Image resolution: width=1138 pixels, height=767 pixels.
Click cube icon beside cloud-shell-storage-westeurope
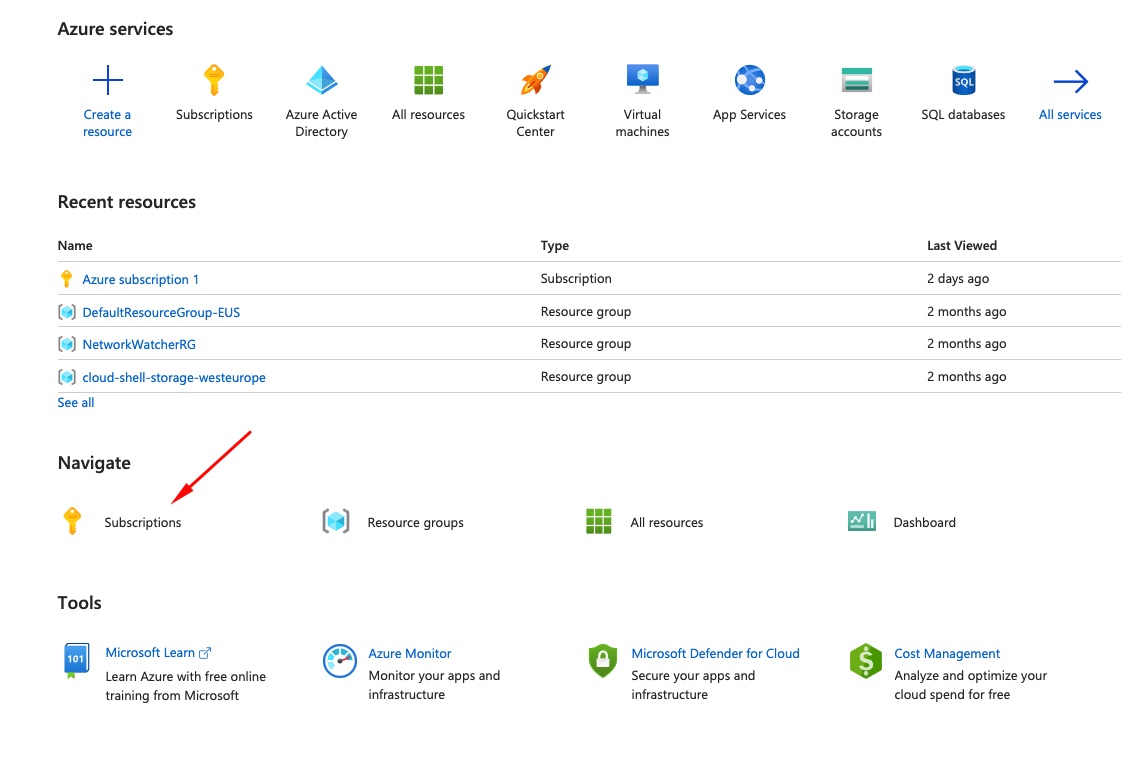coord(67,377)
